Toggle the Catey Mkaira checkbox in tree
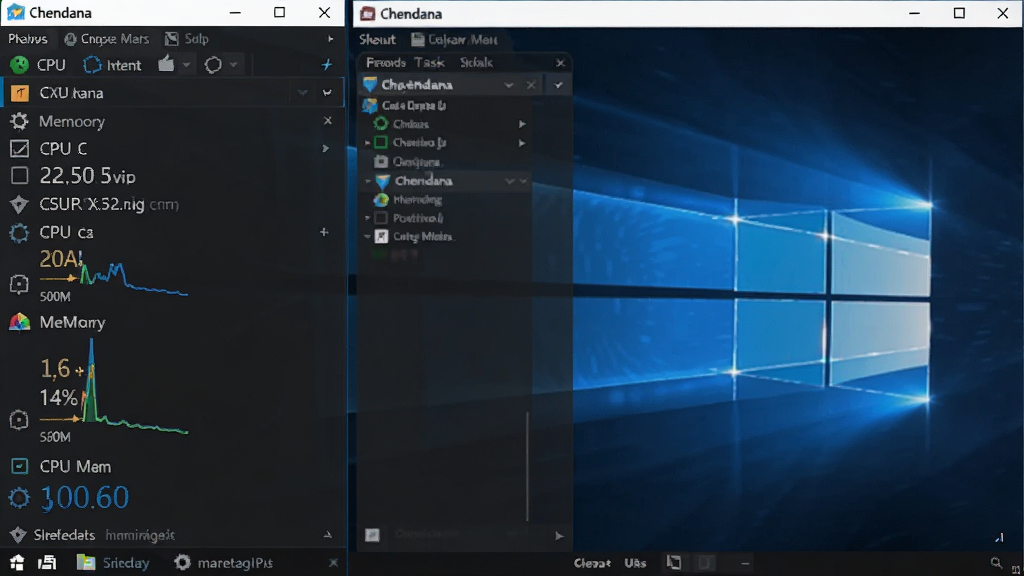 coord(381,236)
